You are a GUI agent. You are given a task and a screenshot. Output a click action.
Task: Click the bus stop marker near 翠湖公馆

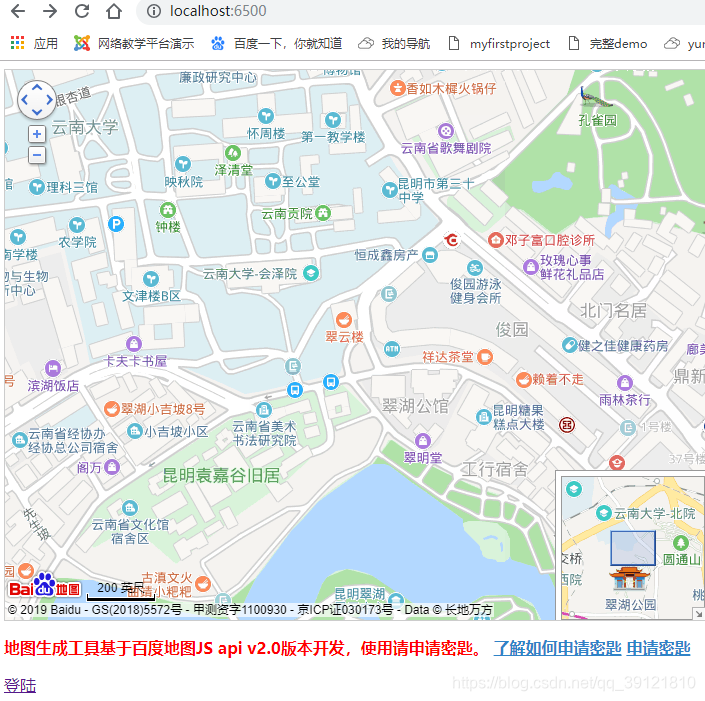click(331, 382)
